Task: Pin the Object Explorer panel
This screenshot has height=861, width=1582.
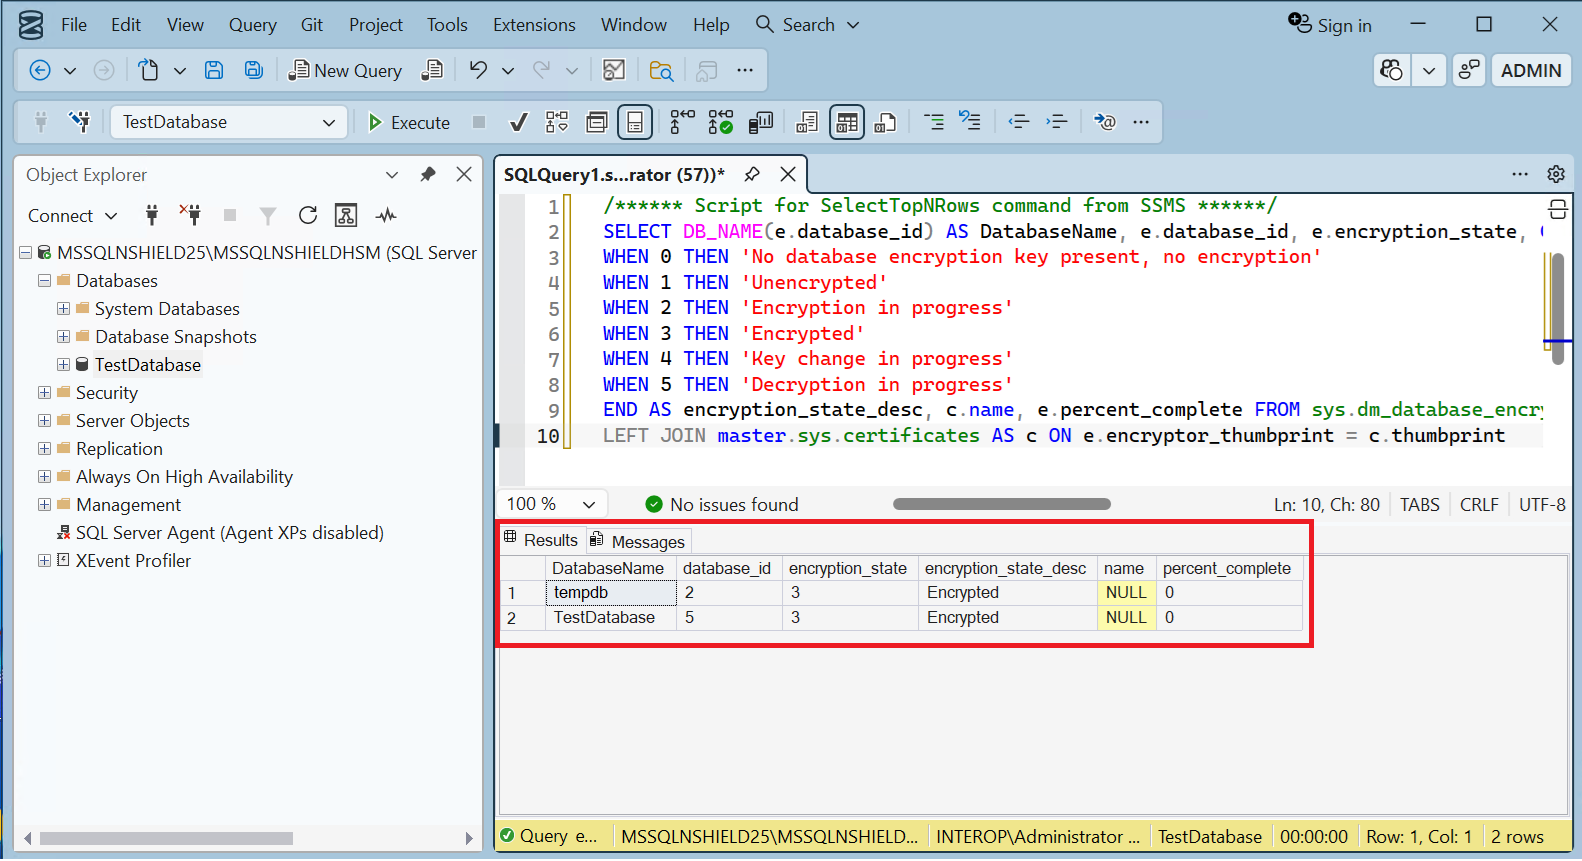Action: [428, 175]
